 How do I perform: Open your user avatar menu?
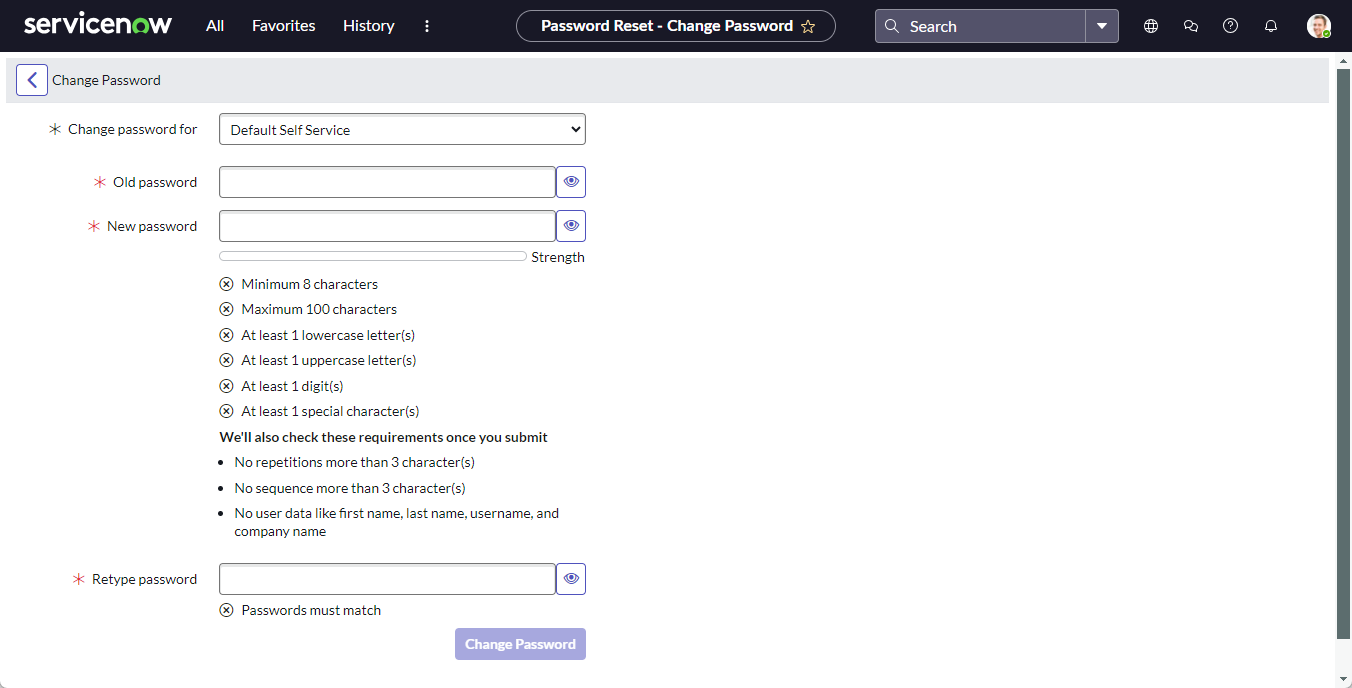1318,26
